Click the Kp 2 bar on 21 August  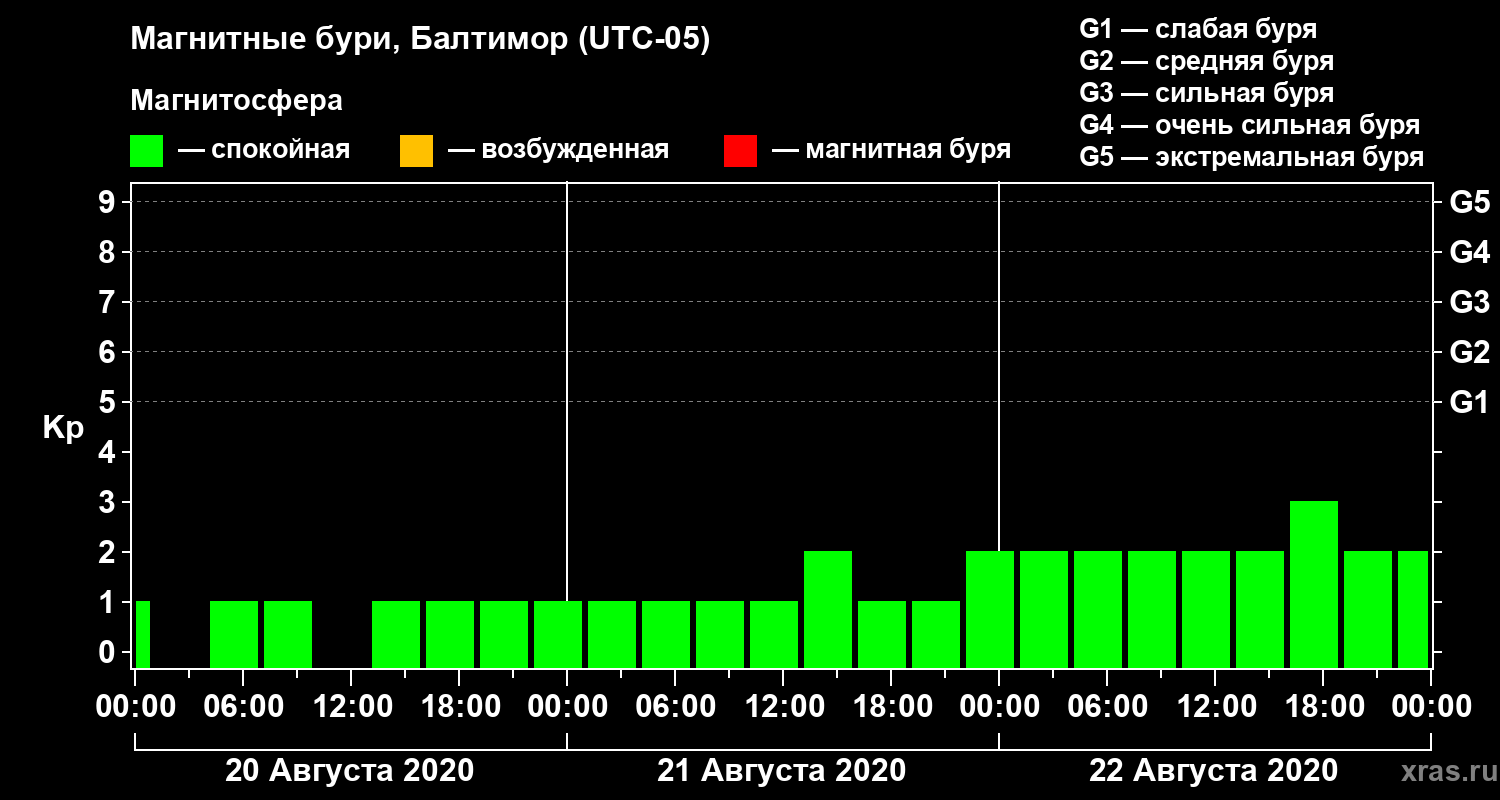point(828,609)
